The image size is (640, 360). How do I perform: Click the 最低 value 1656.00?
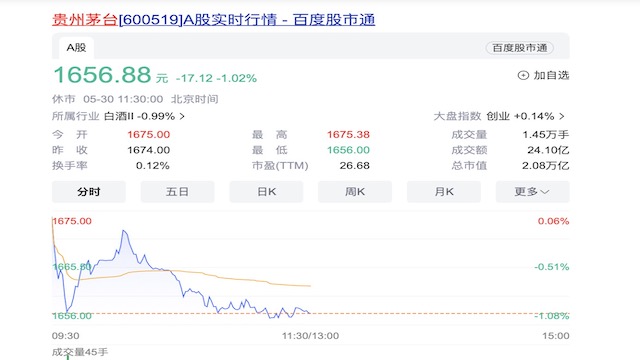pyautogui.click(x=348, y=150)
